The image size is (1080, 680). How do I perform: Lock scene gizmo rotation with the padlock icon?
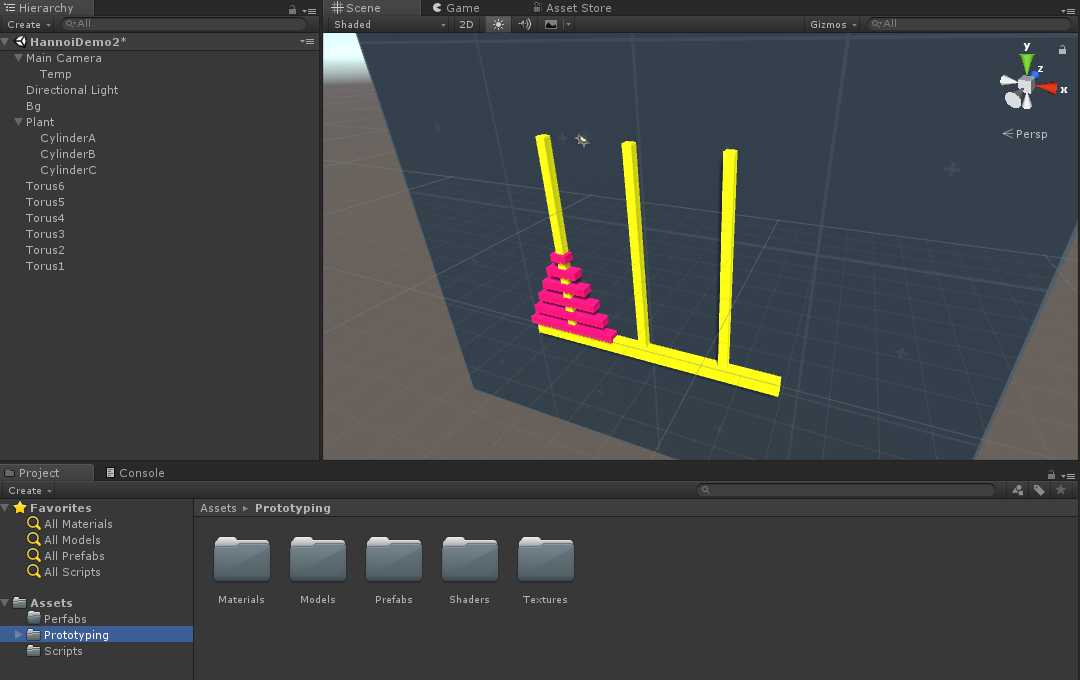(x=1062, y=50)
